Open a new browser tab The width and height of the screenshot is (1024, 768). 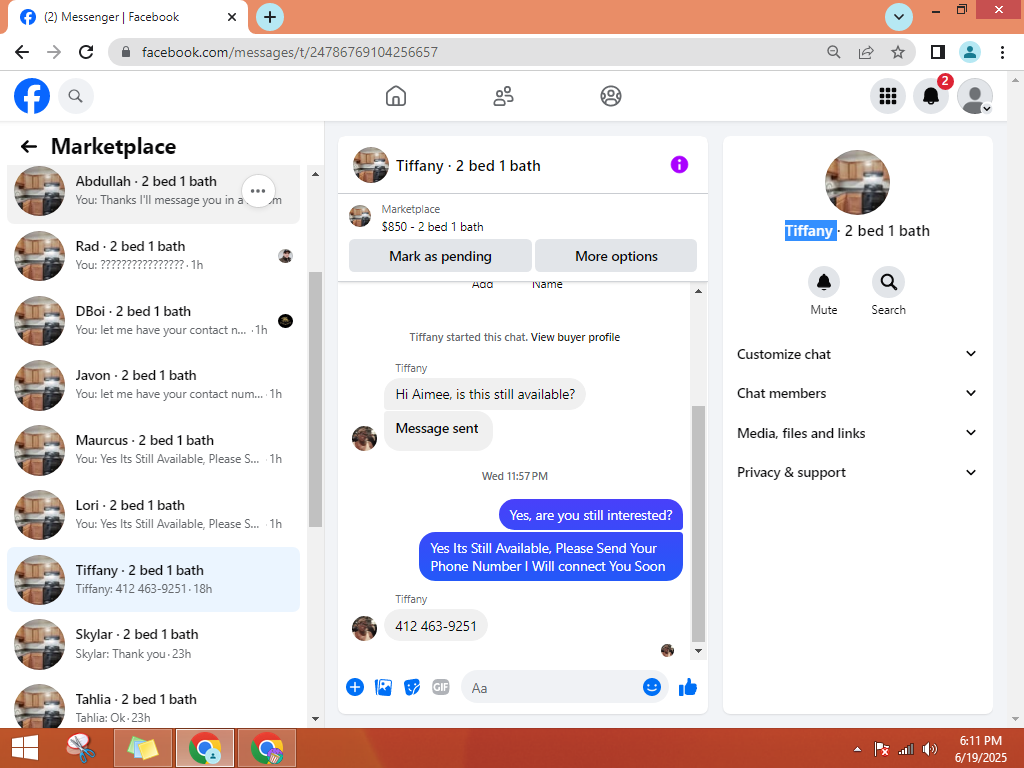pyautogui.click(x=270, y=17)
